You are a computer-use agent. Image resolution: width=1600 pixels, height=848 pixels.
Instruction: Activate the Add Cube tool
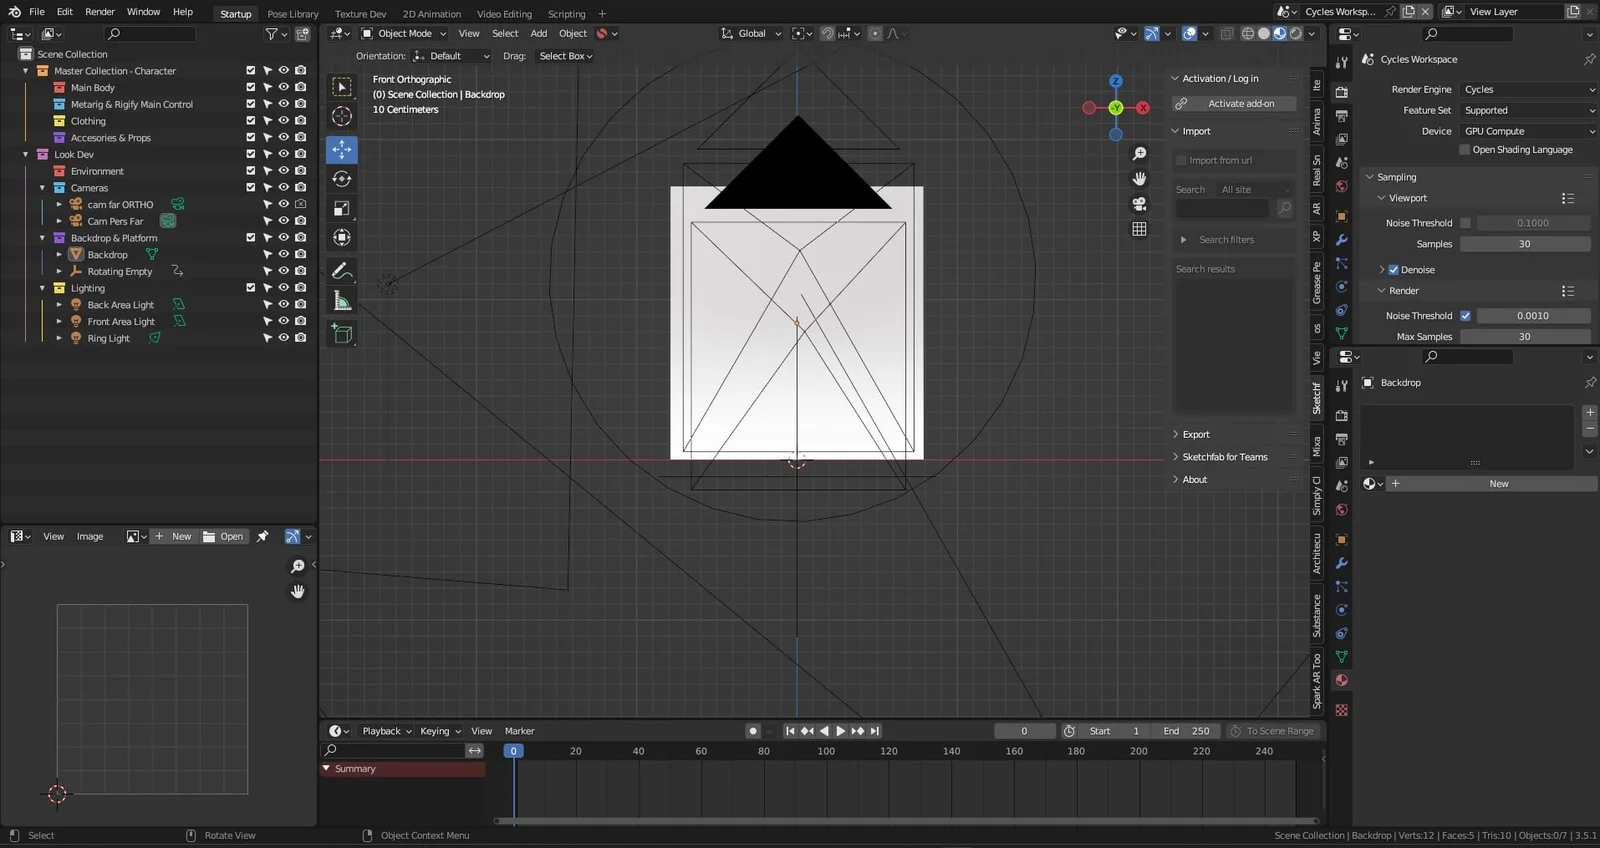pyautogui.click(x=342, y=334)
